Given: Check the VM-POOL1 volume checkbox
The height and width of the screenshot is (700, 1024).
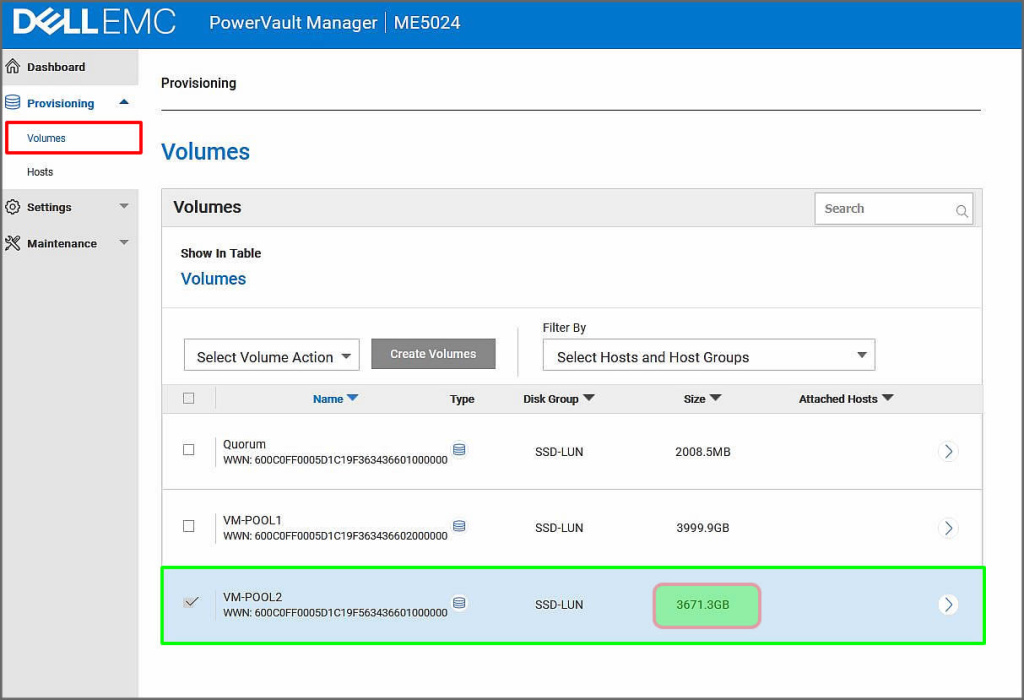Looking at the screenshot, I should 189,526.
